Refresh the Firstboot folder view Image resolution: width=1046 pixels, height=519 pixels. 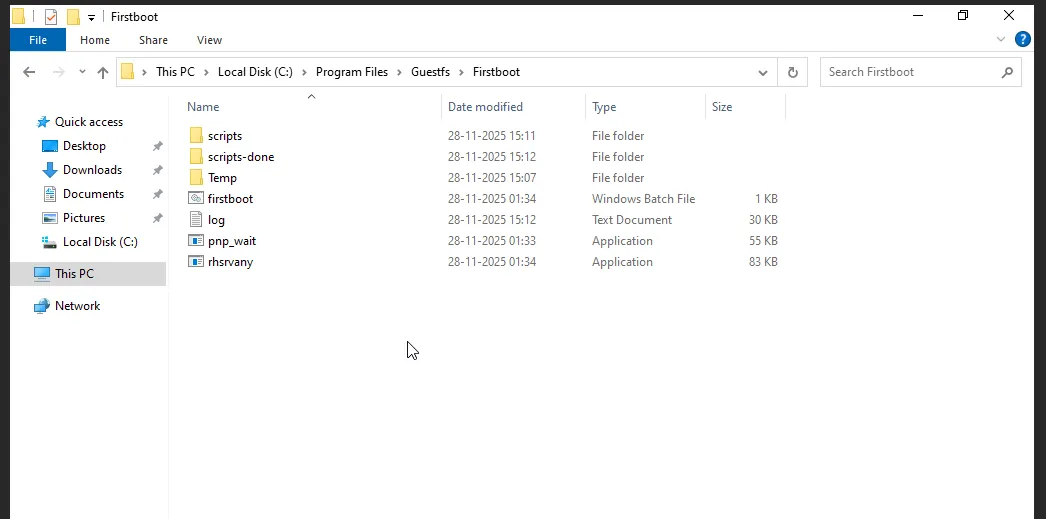(x=793, y=72)
